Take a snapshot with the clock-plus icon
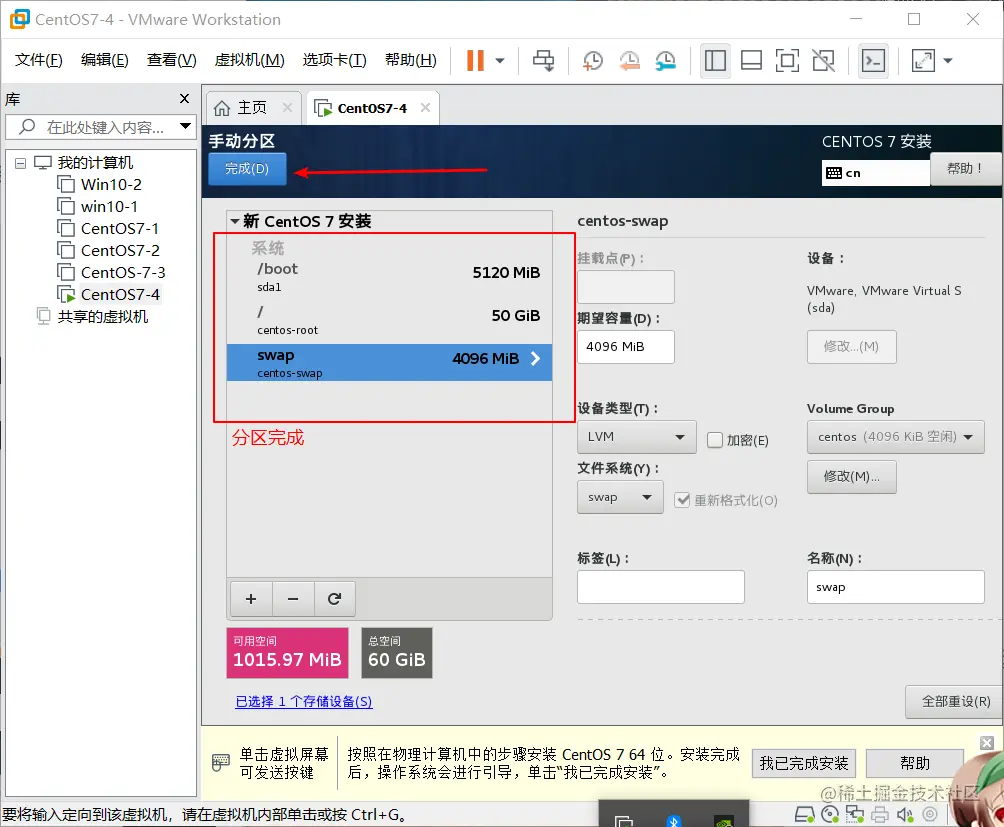Screen dimensions: 1004x827 (x=593, y=61)
